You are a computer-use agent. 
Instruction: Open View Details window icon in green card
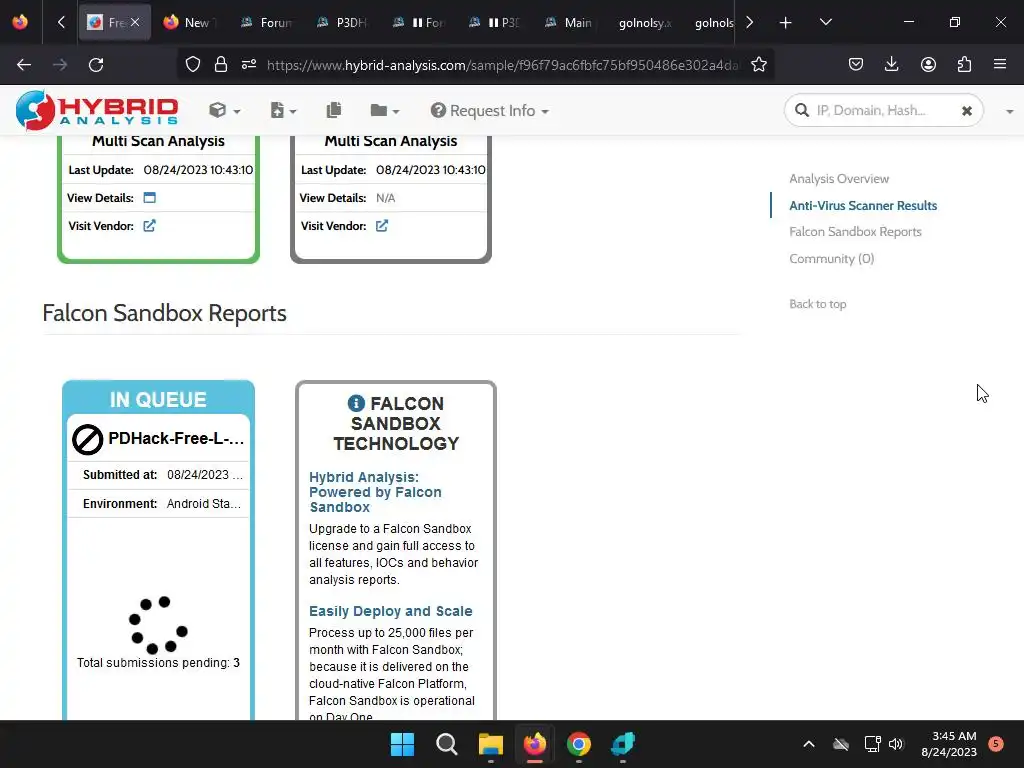[150, 198]
